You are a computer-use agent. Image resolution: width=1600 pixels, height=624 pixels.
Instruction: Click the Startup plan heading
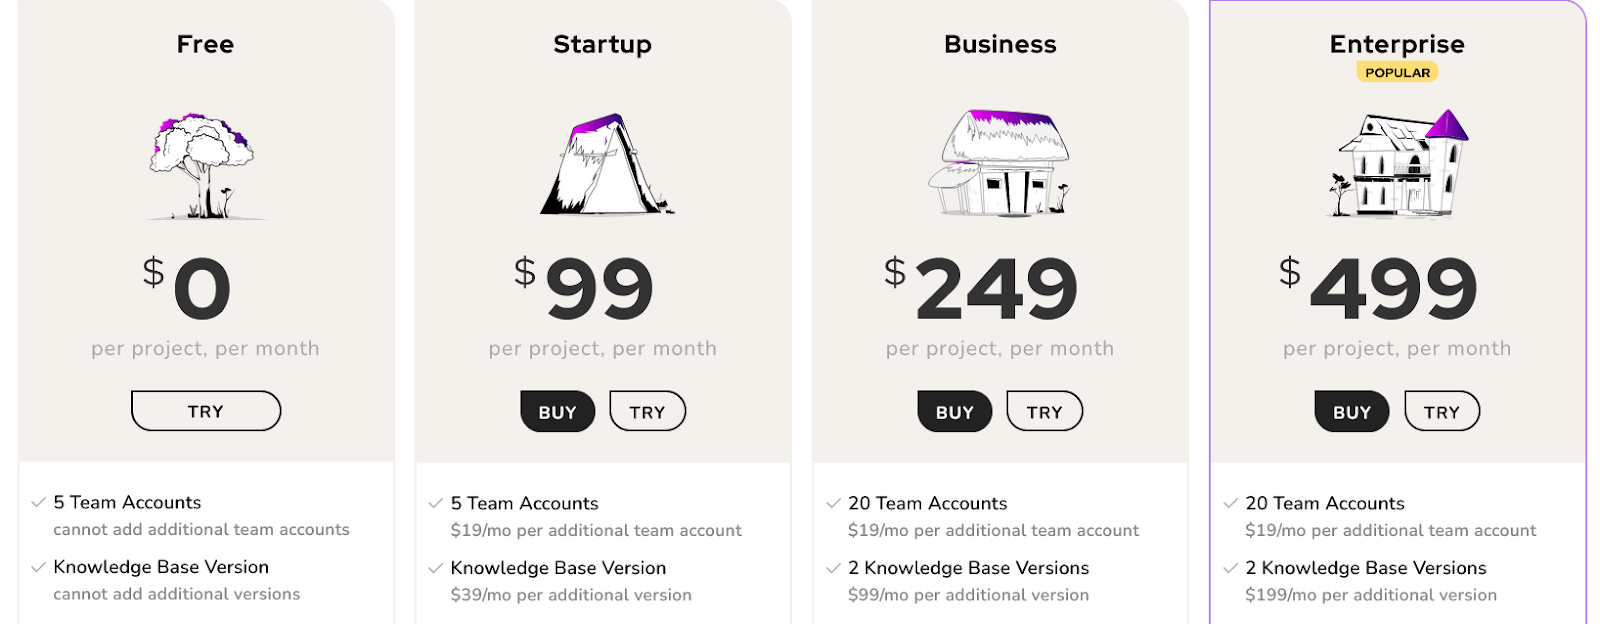click(x=602, y=44)
